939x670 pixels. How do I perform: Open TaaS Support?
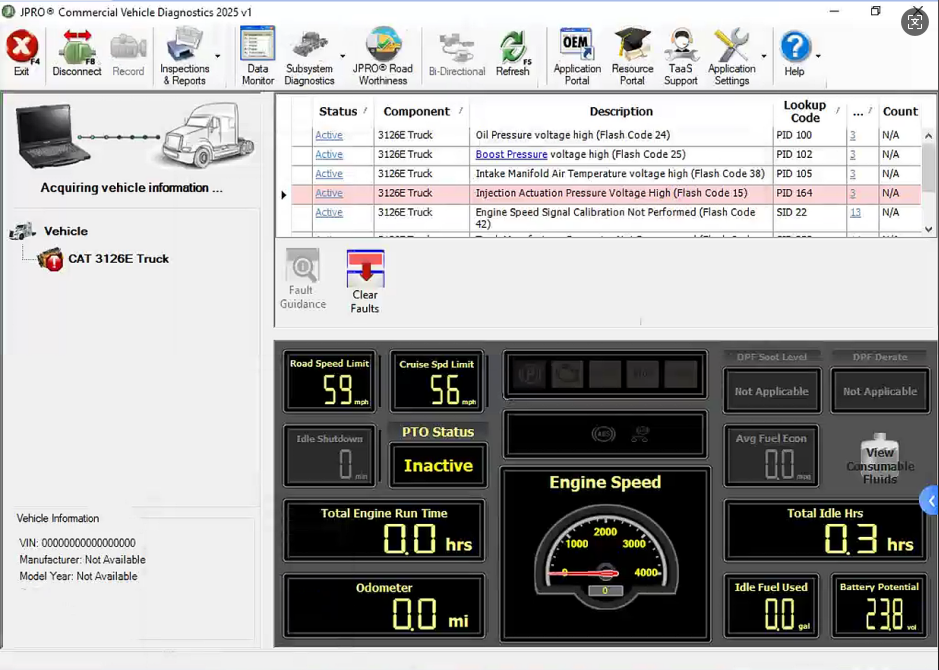click(x=680, y=56)
